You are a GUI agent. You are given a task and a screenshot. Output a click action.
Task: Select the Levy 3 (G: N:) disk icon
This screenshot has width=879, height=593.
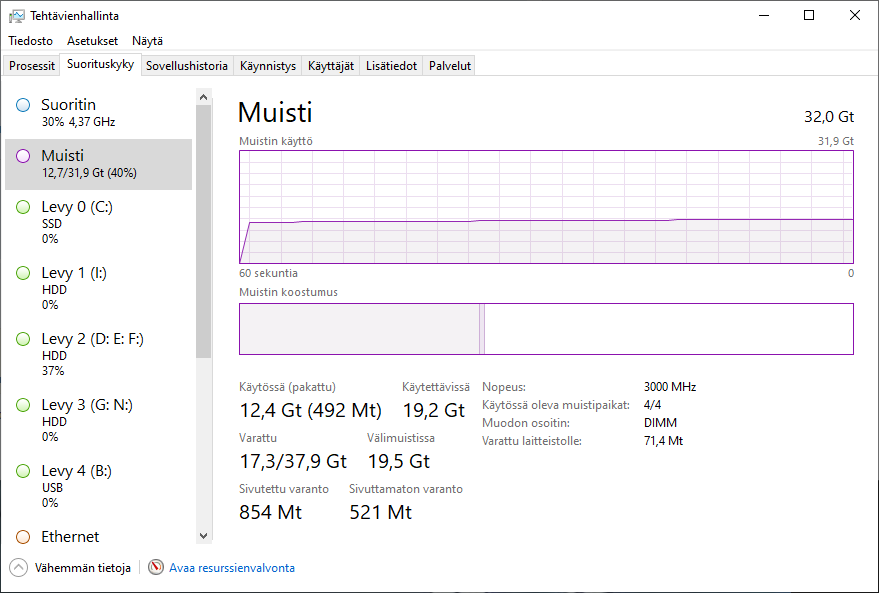click(23, 405)
